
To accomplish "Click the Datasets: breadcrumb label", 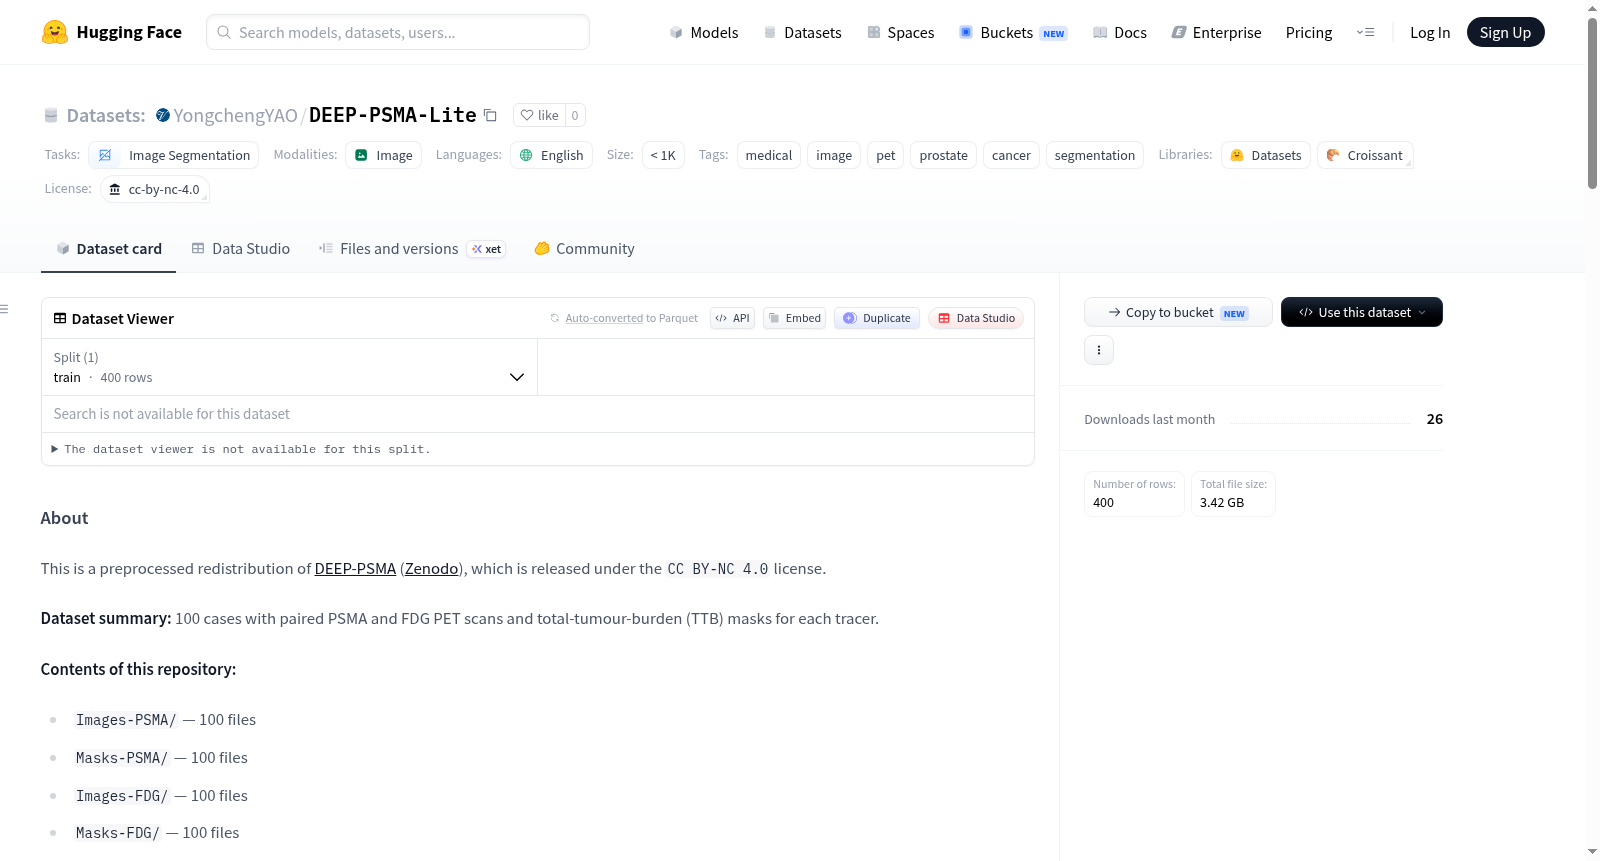I will [106, 115].
